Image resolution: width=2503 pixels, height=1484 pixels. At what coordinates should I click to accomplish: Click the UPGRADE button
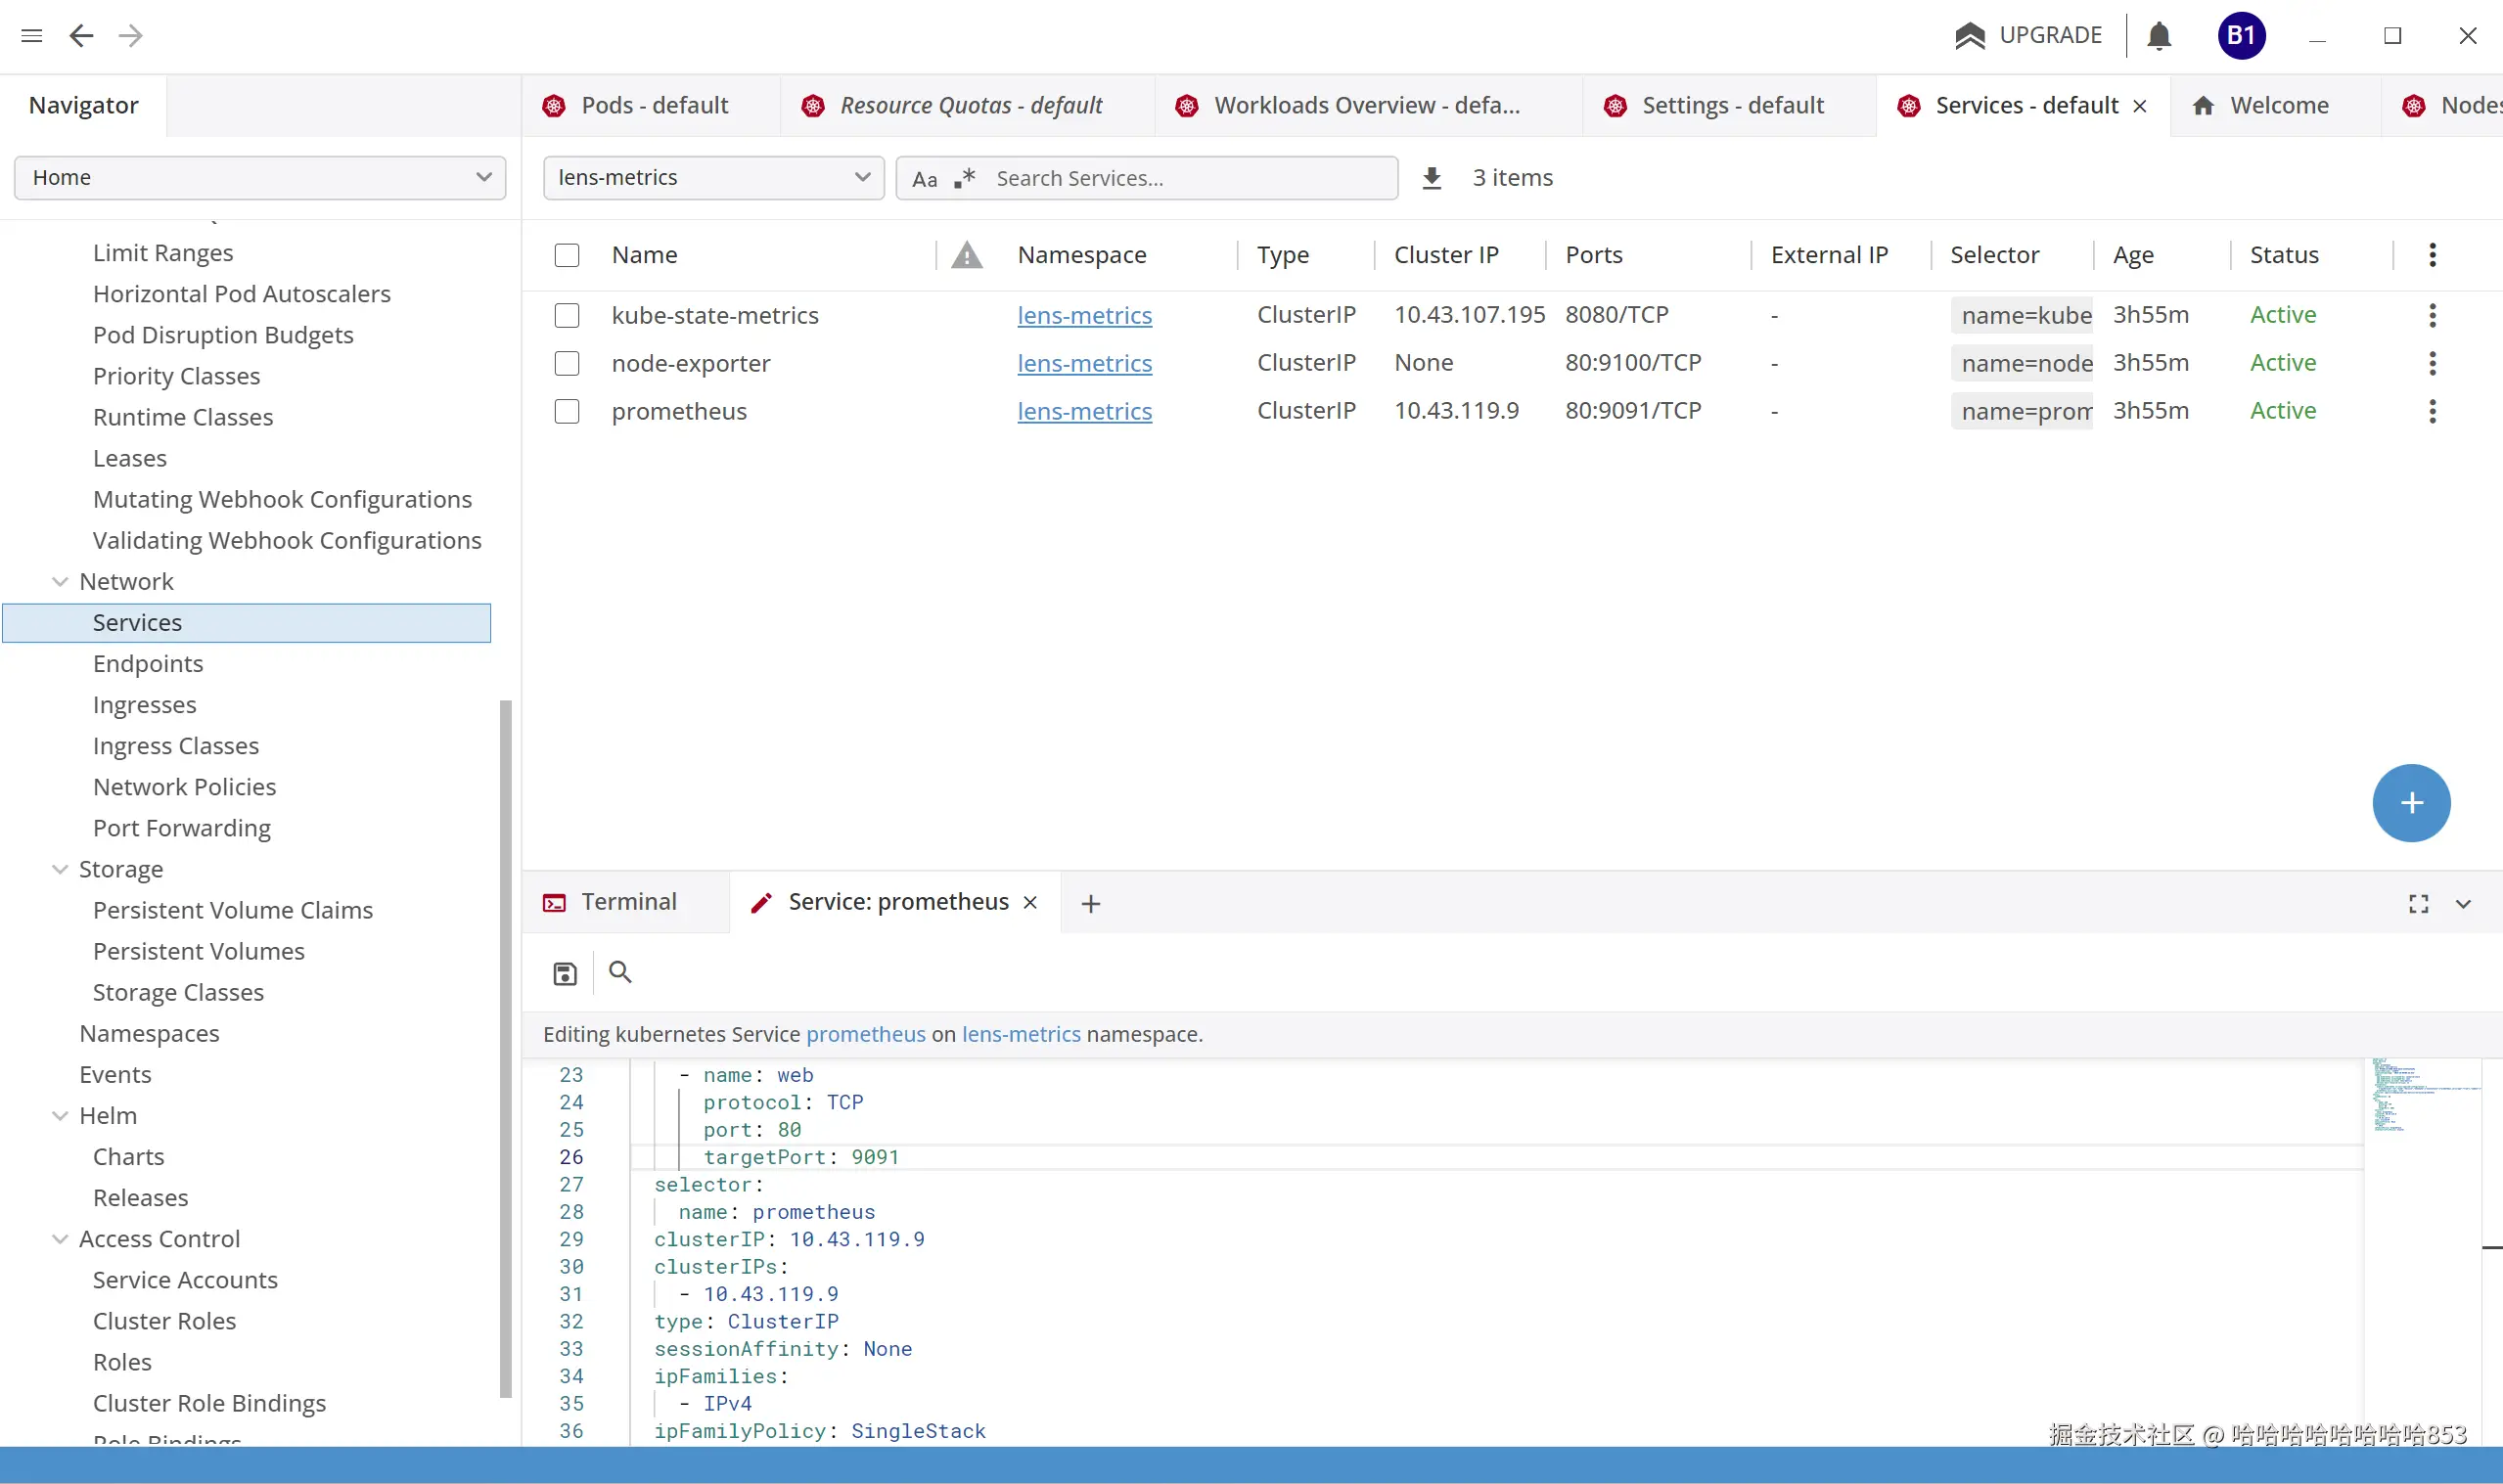point(2029,36)
